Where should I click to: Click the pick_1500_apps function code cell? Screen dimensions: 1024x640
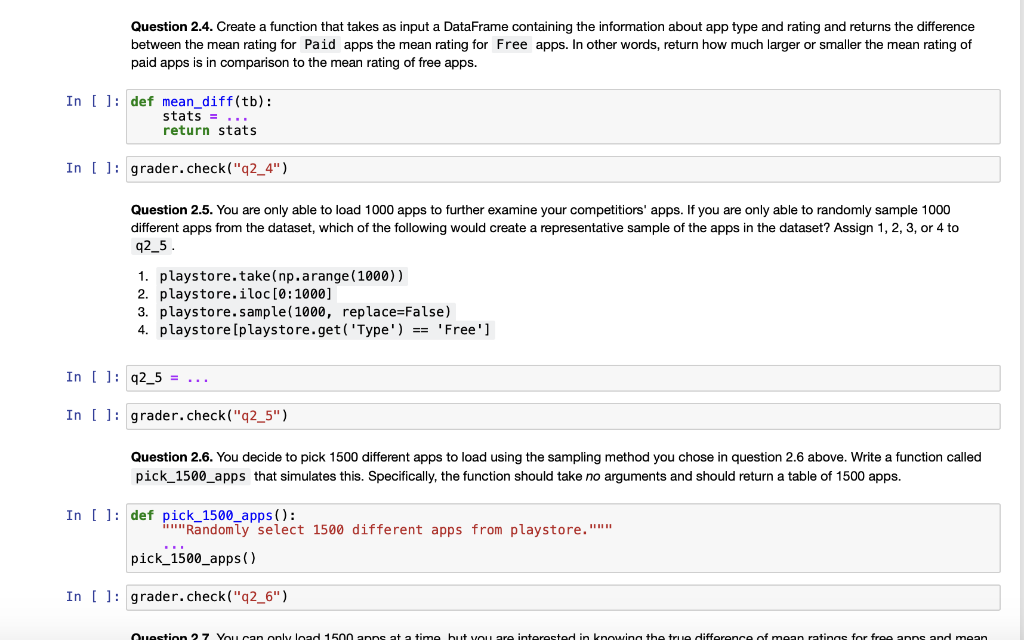(563, 537)
